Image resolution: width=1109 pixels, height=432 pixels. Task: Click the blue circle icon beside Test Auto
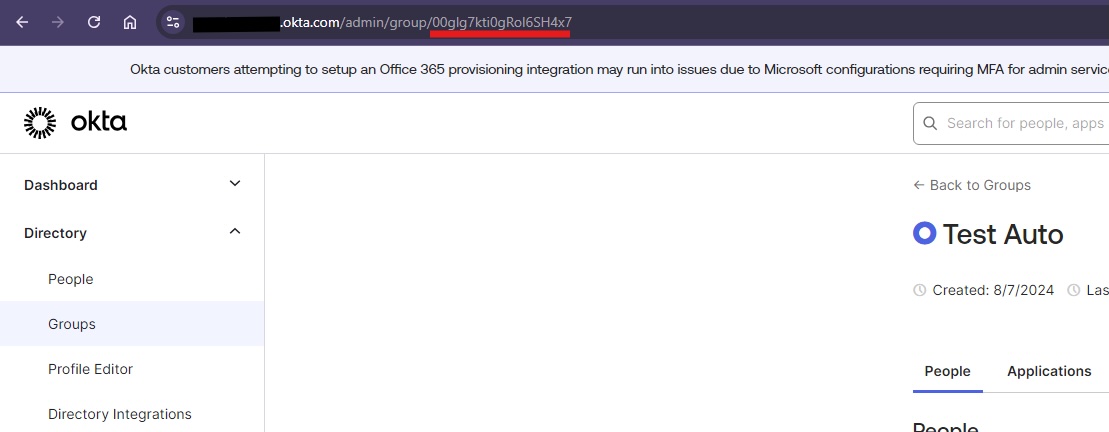[924, 234]
